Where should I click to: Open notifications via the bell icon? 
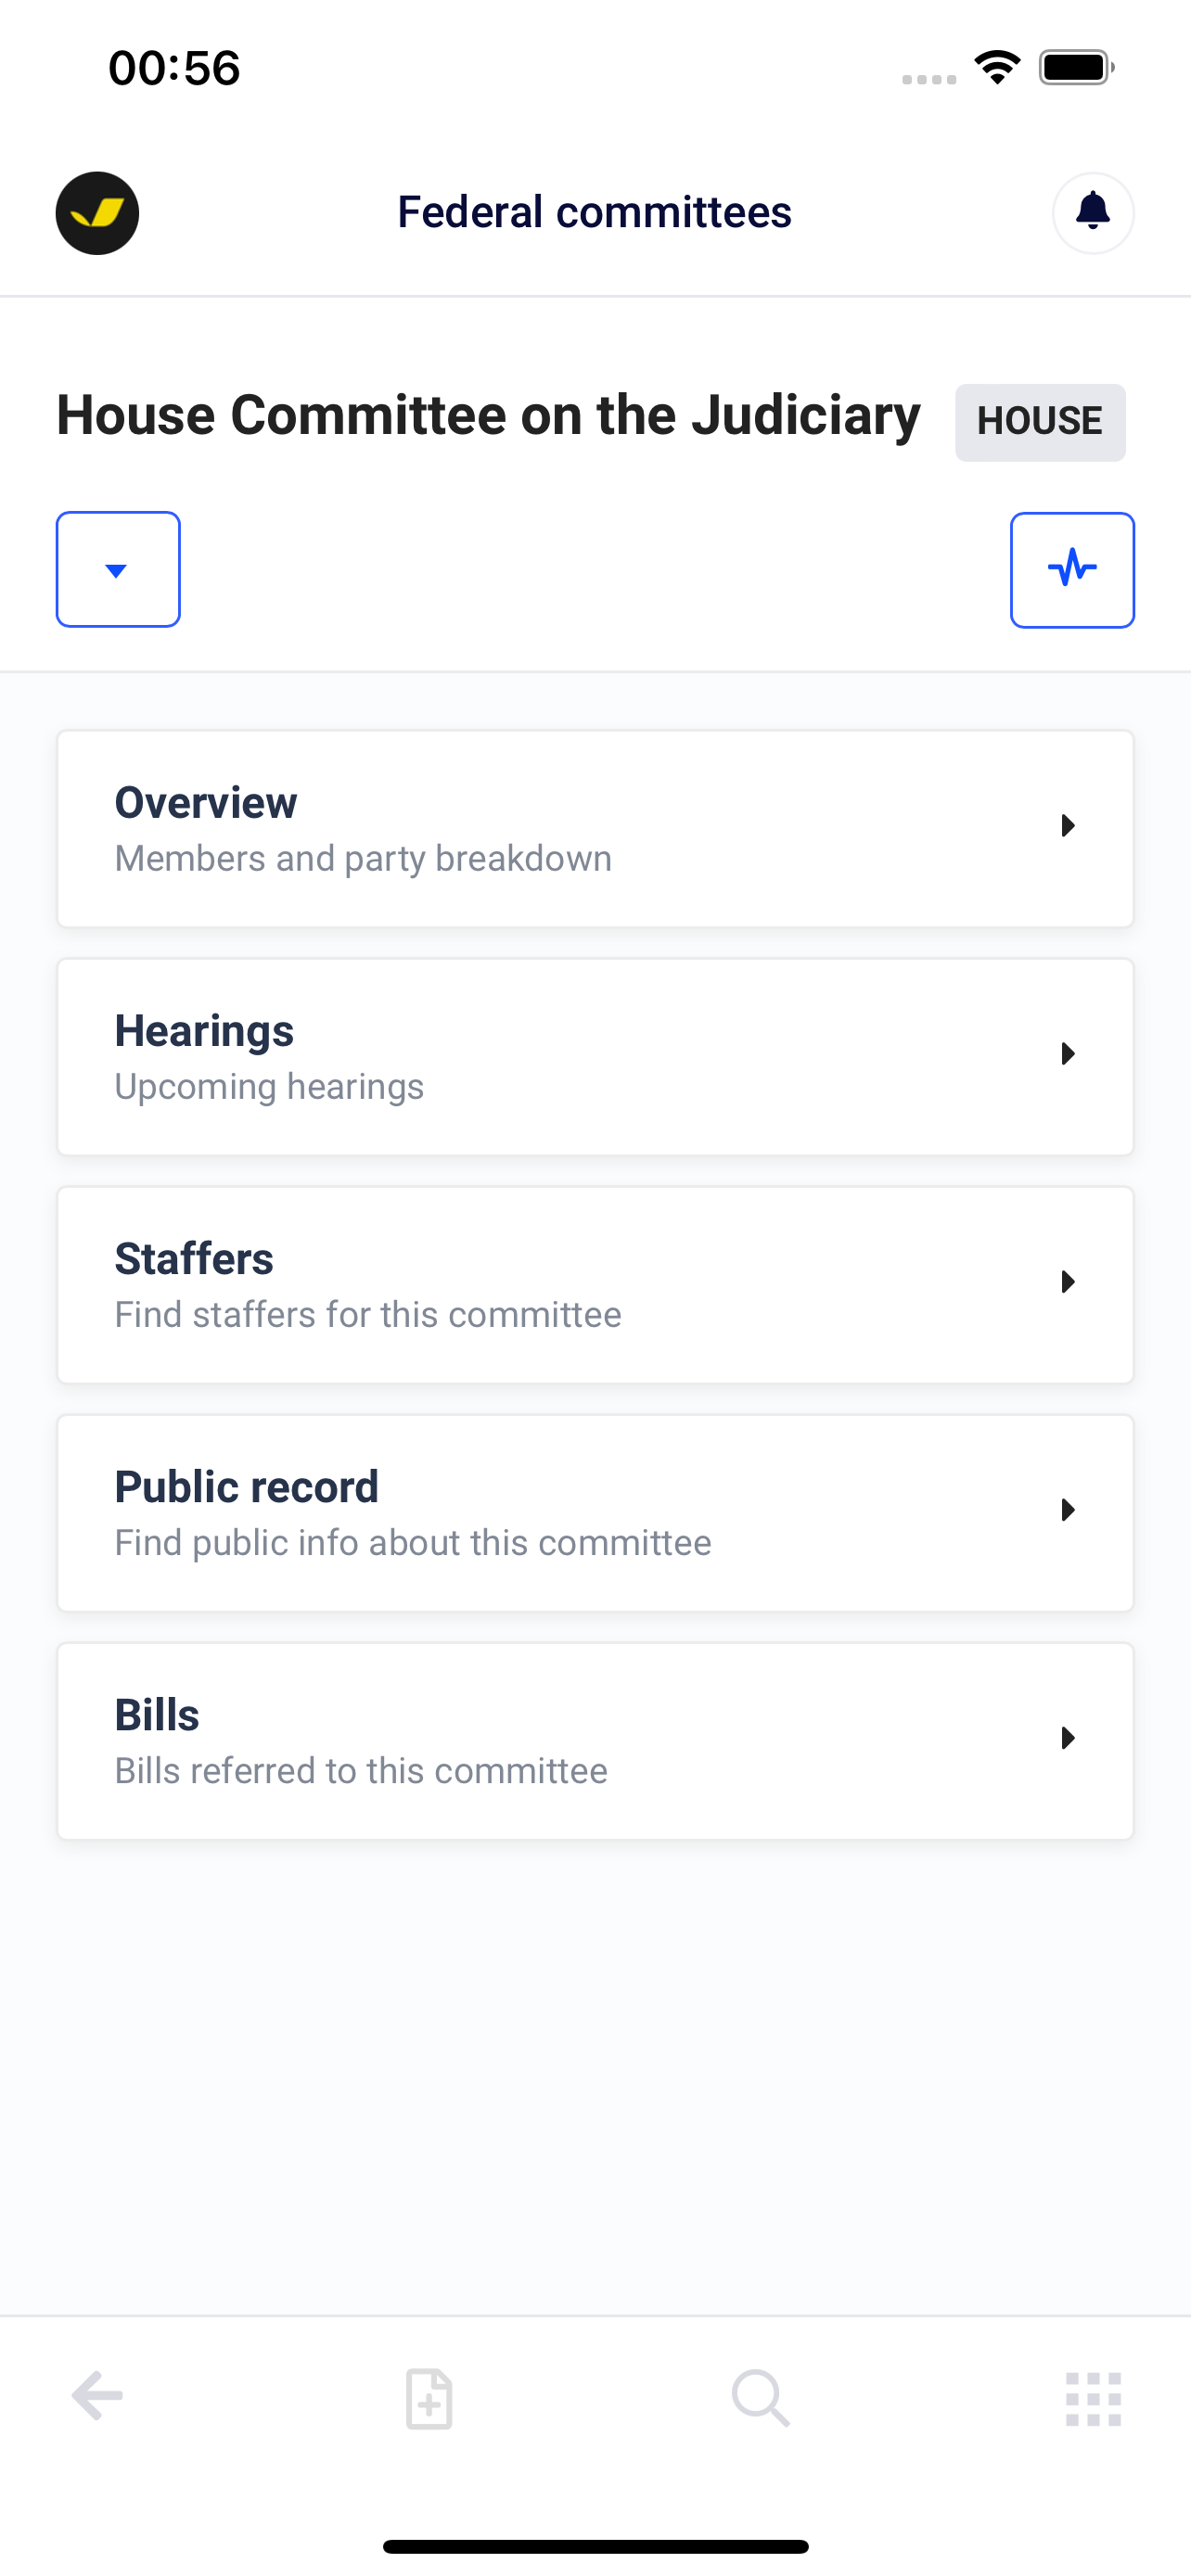point(1093,213)
